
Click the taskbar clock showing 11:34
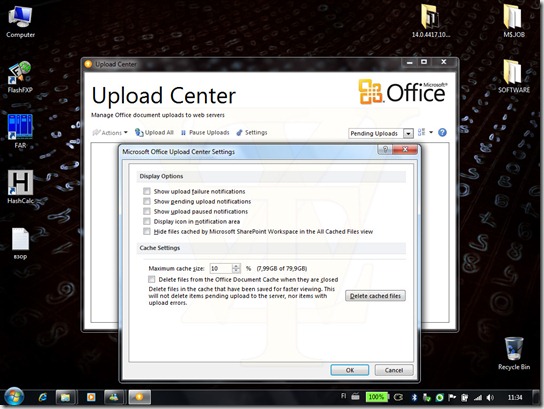(515, 397)
